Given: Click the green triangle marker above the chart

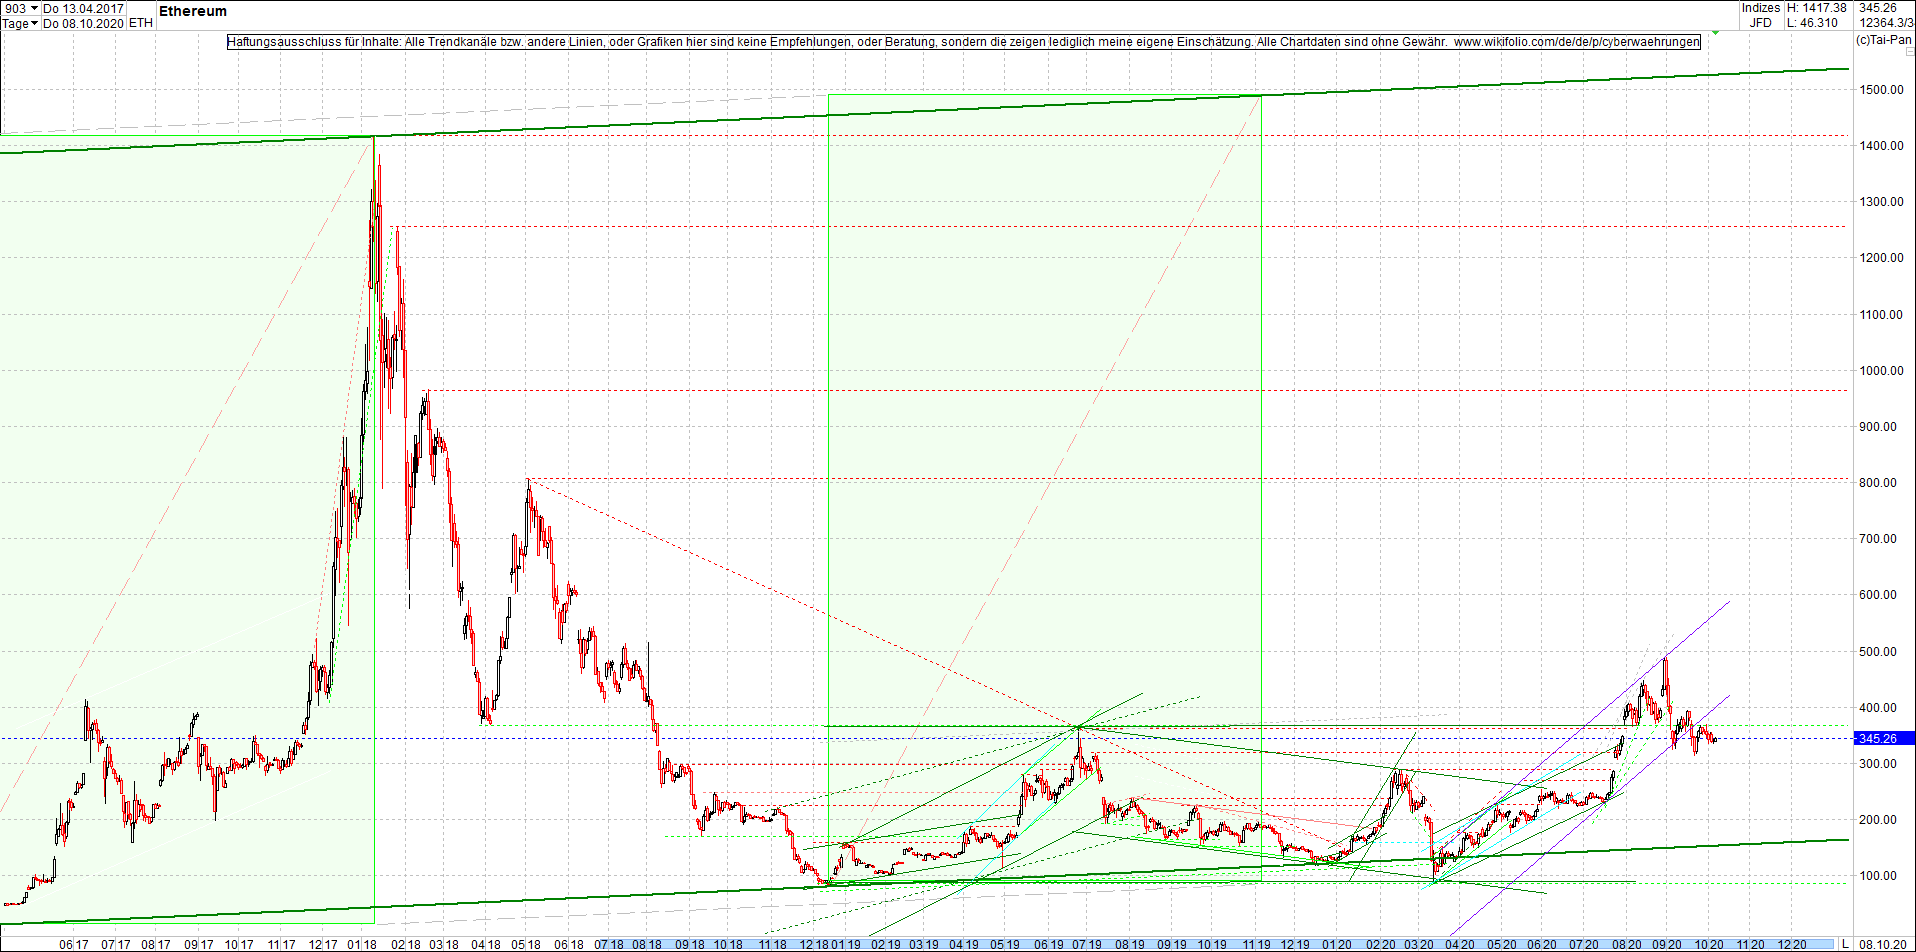Looking at the screenshot, I should coord(1713,31).
